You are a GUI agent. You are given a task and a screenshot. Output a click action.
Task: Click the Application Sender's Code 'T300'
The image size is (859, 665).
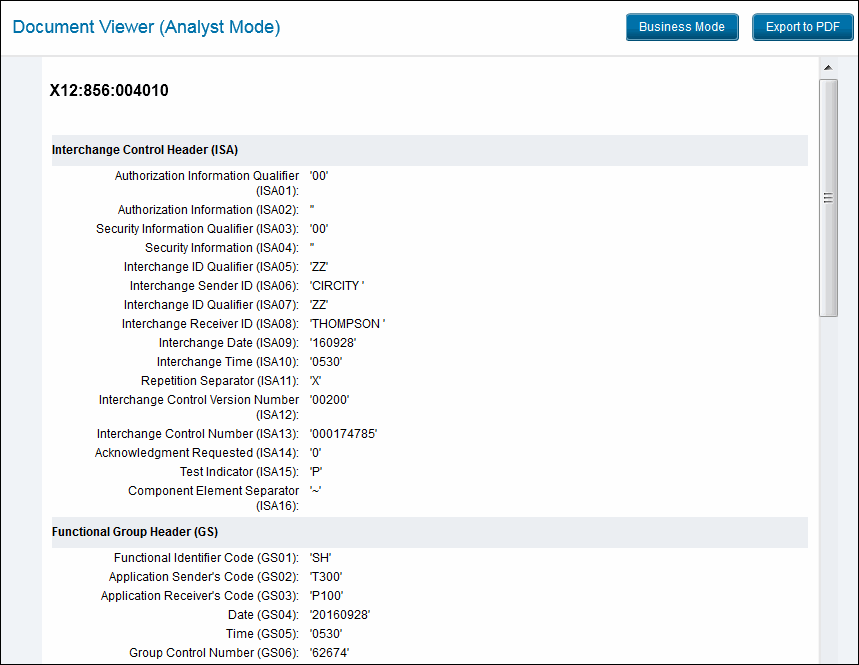(327, 577)
